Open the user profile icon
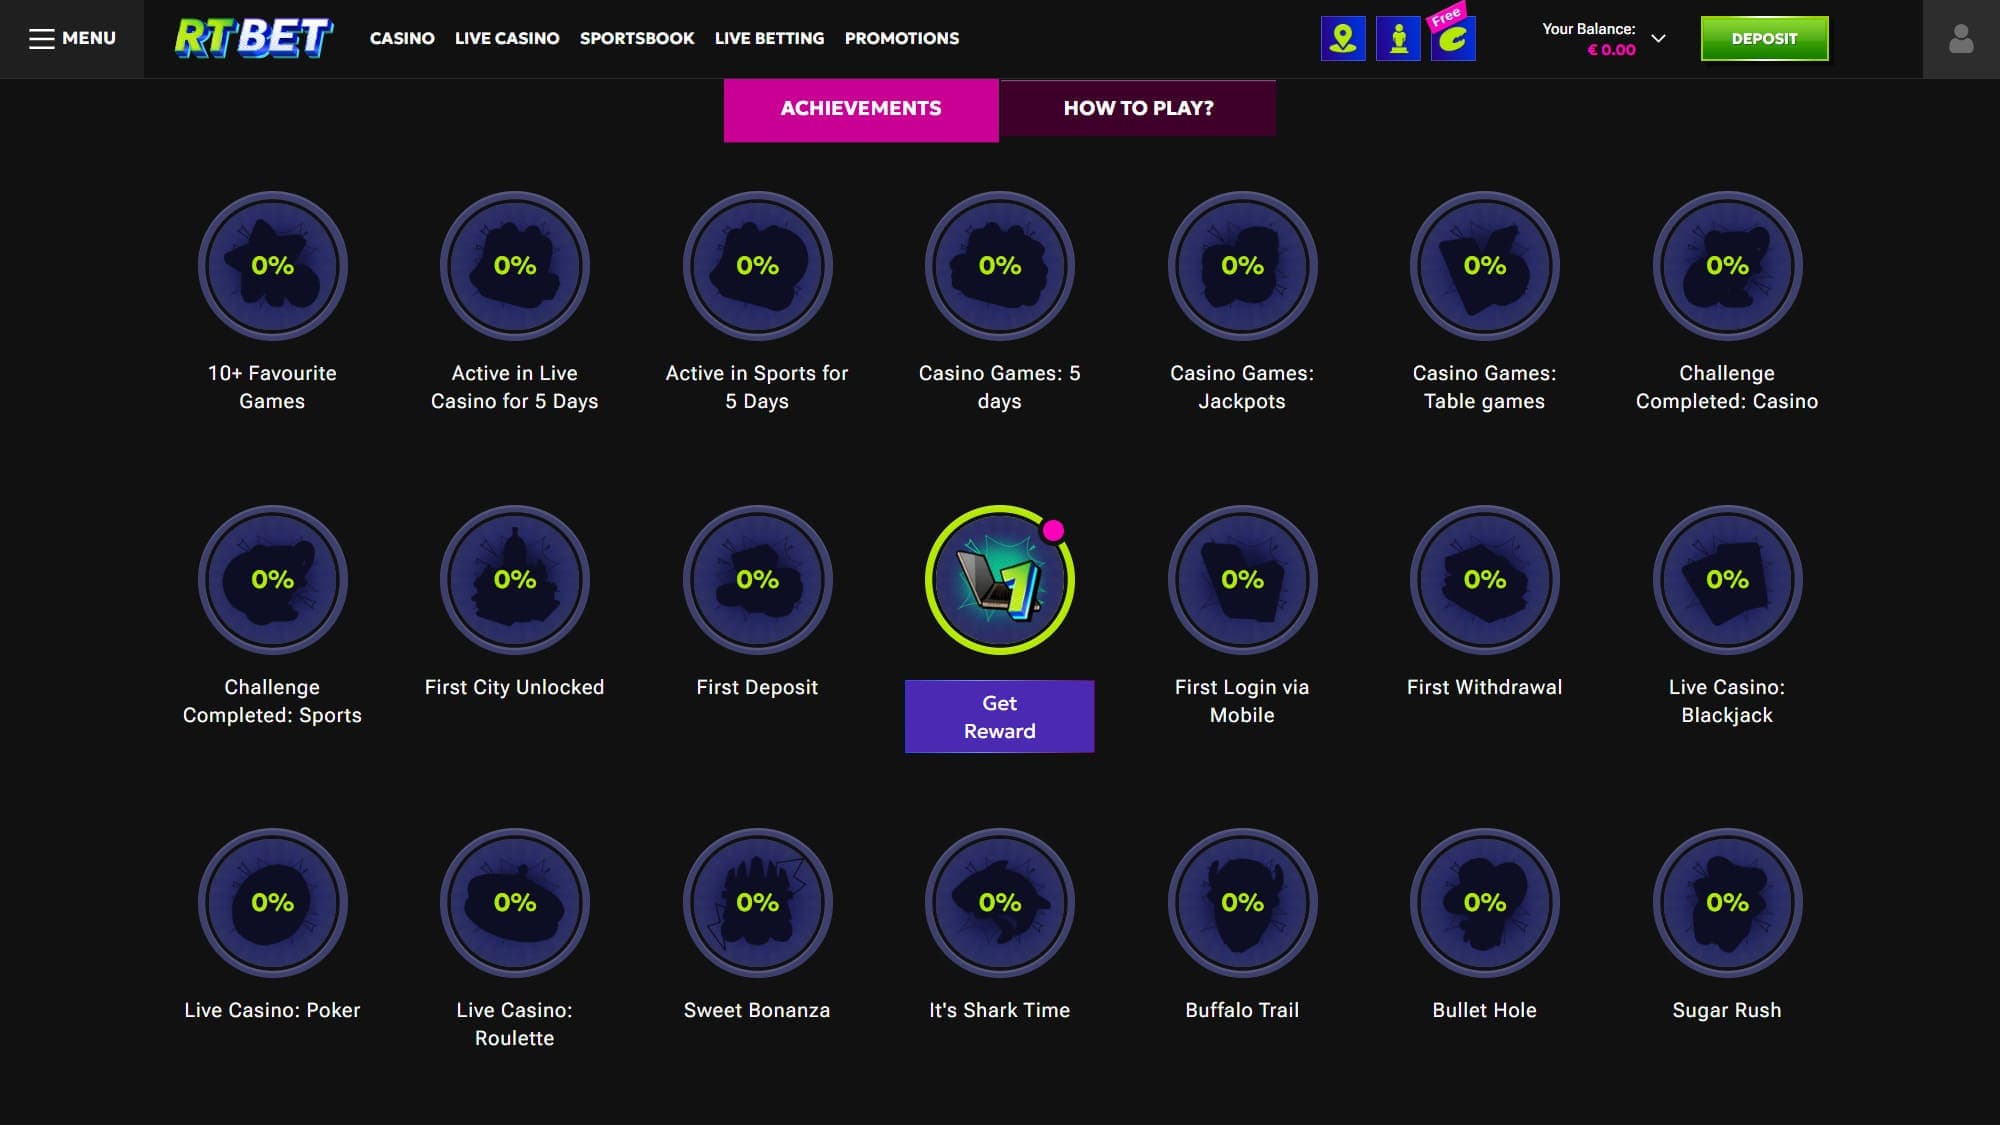Image resolution: width=2000 pixels, height=1125 pixels. [x=1961, y=39]
